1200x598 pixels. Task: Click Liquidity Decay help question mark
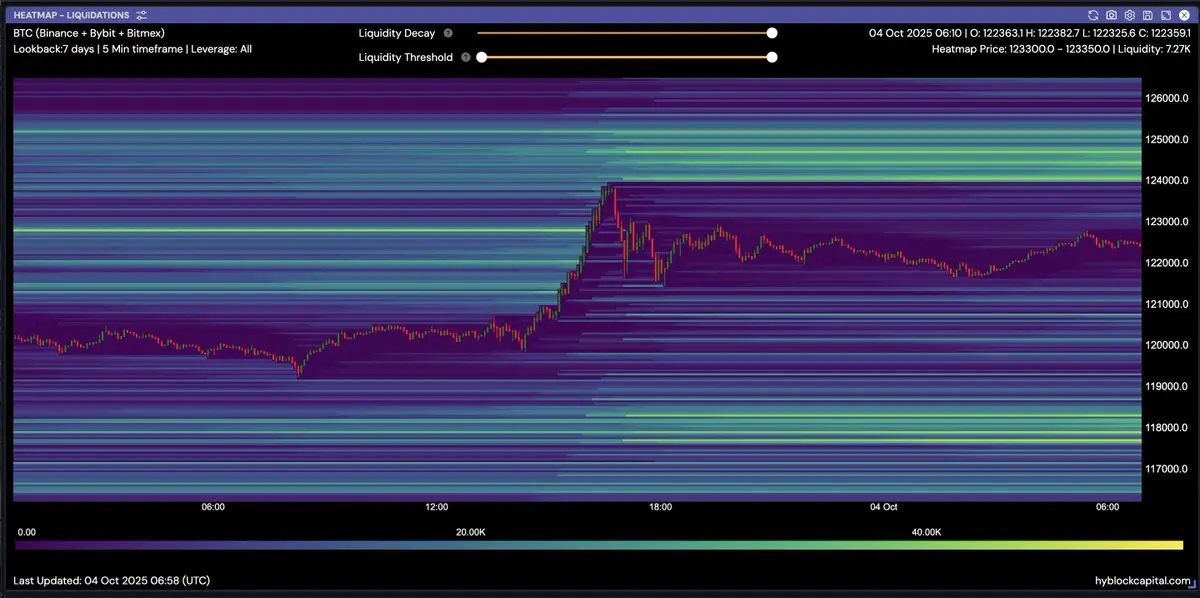[448, 33]
